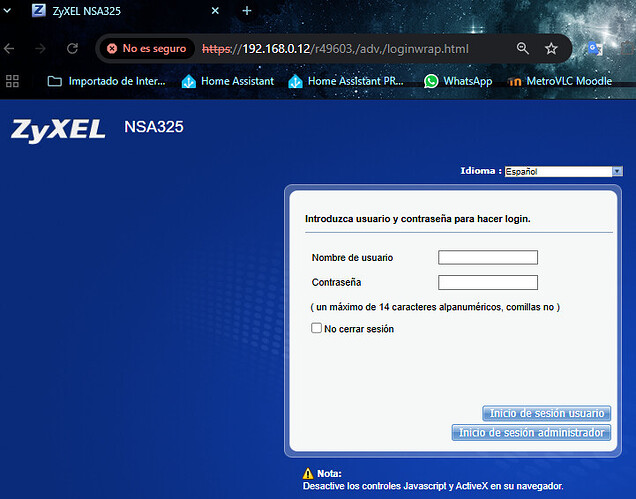Click 'Inicio de sesión usuario' button
636x499 pixels.
pyautogui.click(x=546, y=413)
